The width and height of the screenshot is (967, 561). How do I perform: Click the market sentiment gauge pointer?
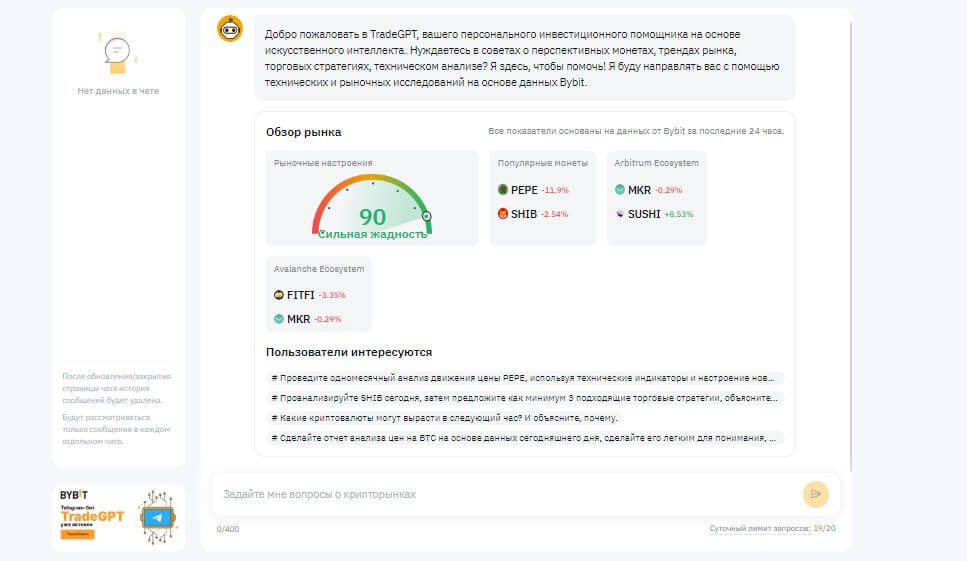(427, 215)
